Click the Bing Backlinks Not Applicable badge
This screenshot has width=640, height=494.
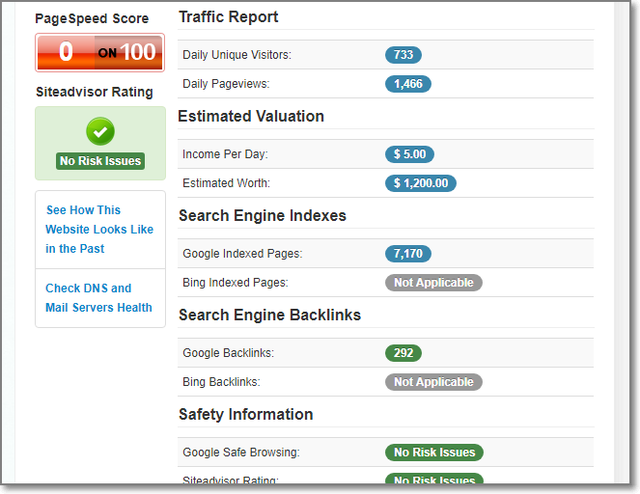click(x=433, y=382)
